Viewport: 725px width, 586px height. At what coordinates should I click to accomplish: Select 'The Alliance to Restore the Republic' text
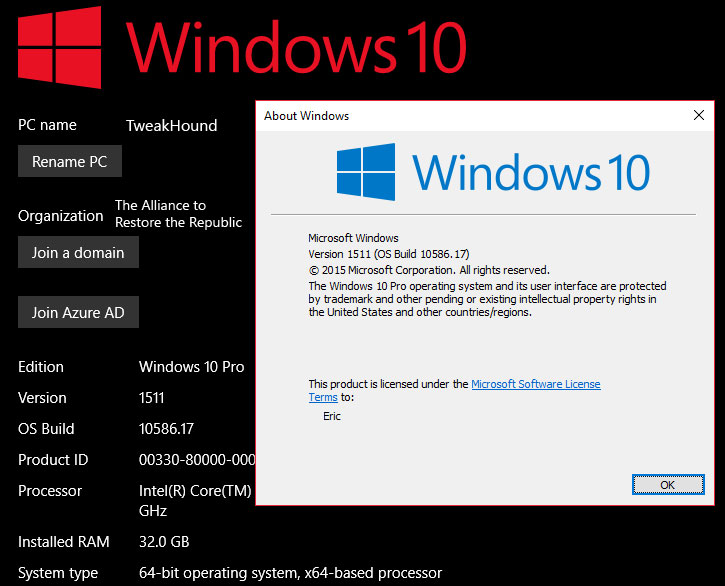(178, 214)
